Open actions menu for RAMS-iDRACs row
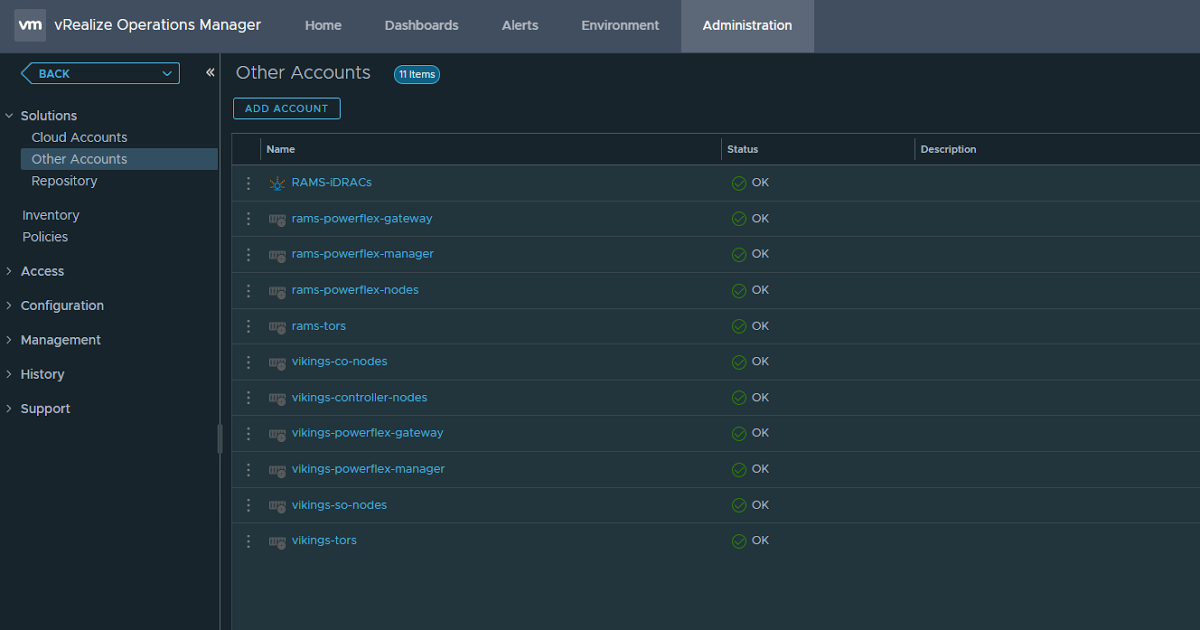Screen dimensions: 1200x630 point(248,183)
